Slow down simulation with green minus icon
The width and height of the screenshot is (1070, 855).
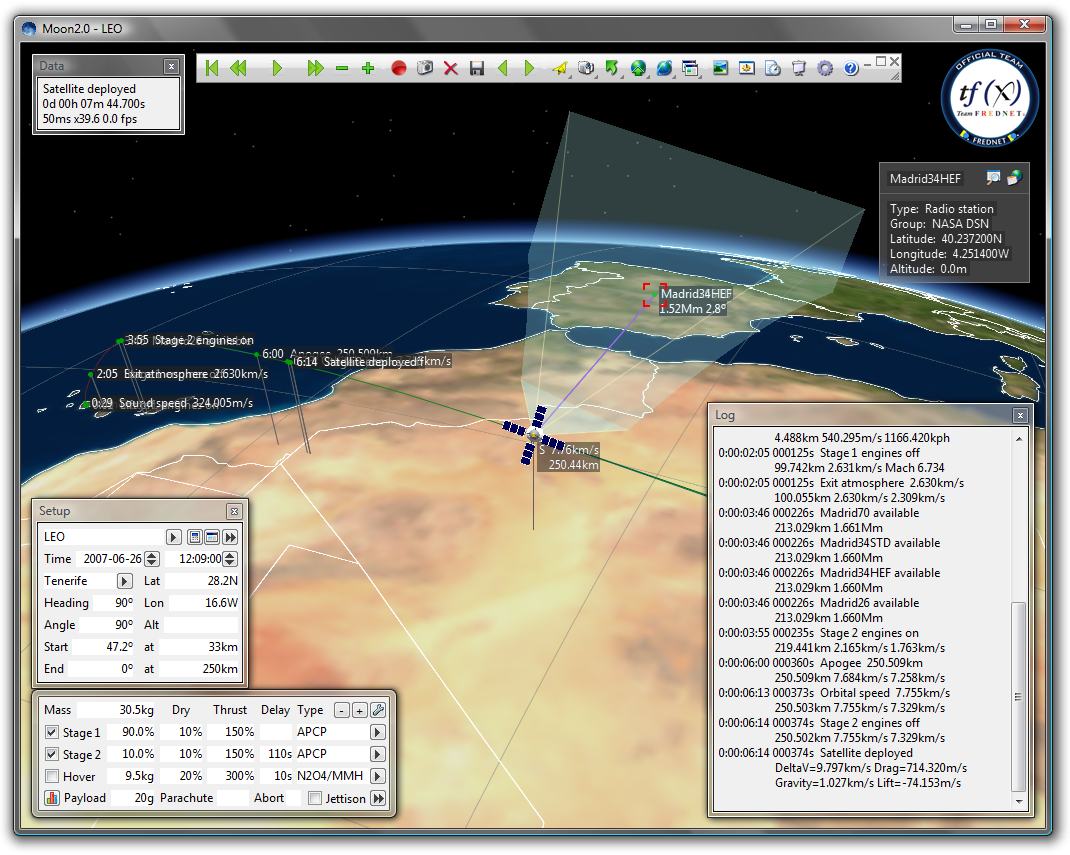click(342, 68)
